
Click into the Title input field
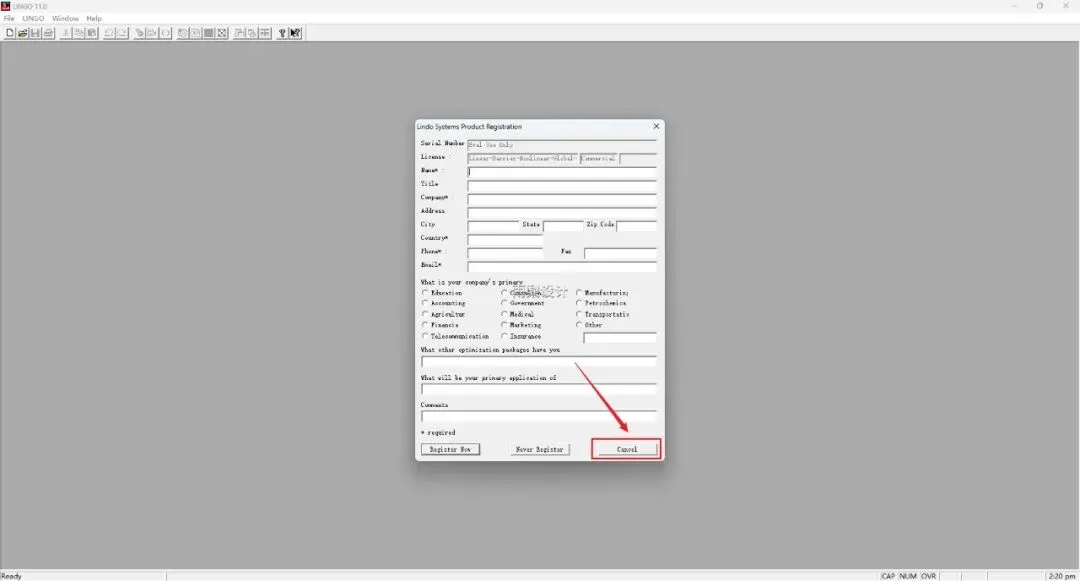click(x=562, y=184)
